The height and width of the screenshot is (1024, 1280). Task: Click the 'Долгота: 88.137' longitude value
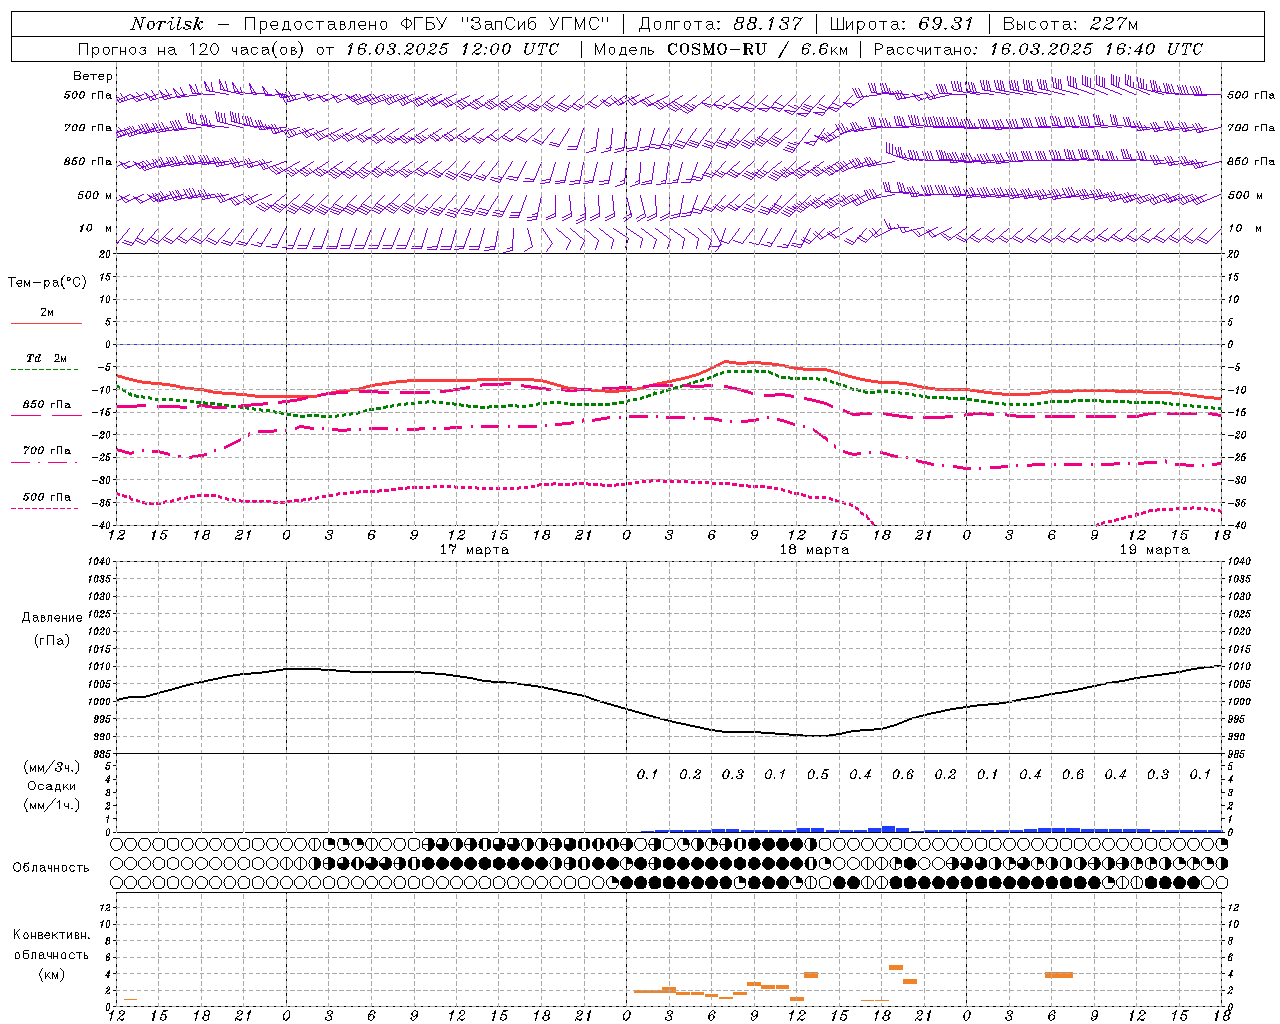(x=720, y=24)
